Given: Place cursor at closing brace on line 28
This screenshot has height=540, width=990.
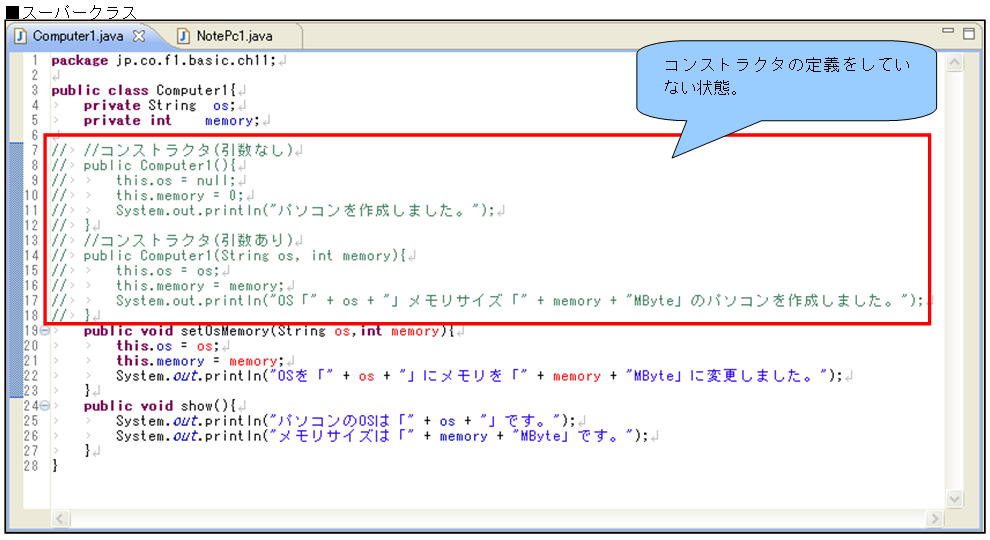Looking at the screenshot, I should pyautogui.click(x=56, y=466).
